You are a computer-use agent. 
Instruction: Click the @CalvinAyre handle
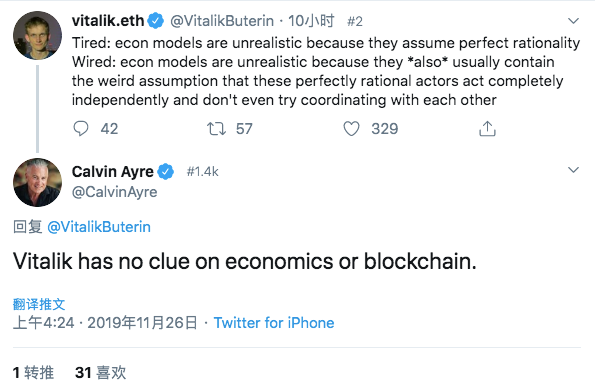tap(115, 192)
